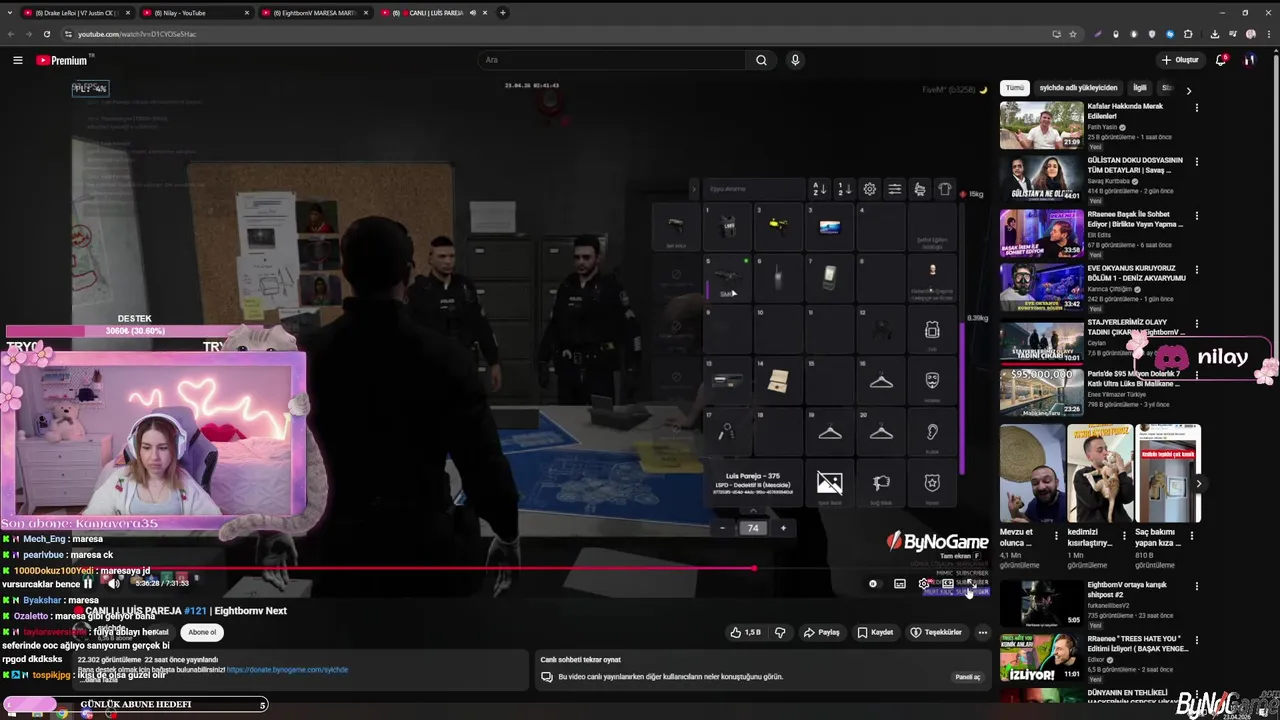1280x720 pixels.
Task: Open the tab search dropdown arrow
Action: (x=9, y=13)
